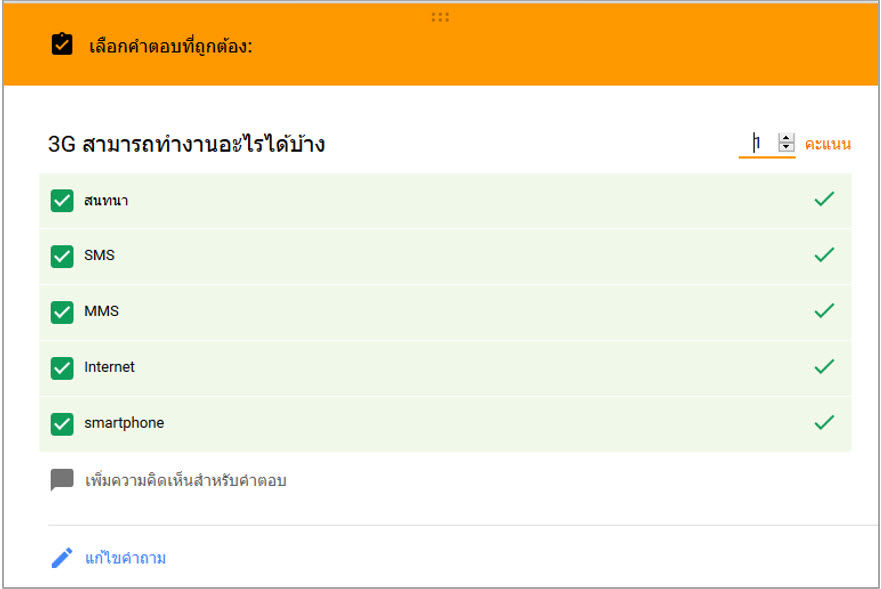Click the blue pencil edit icon
Screen dimensions: 881x589
point(62,558)
